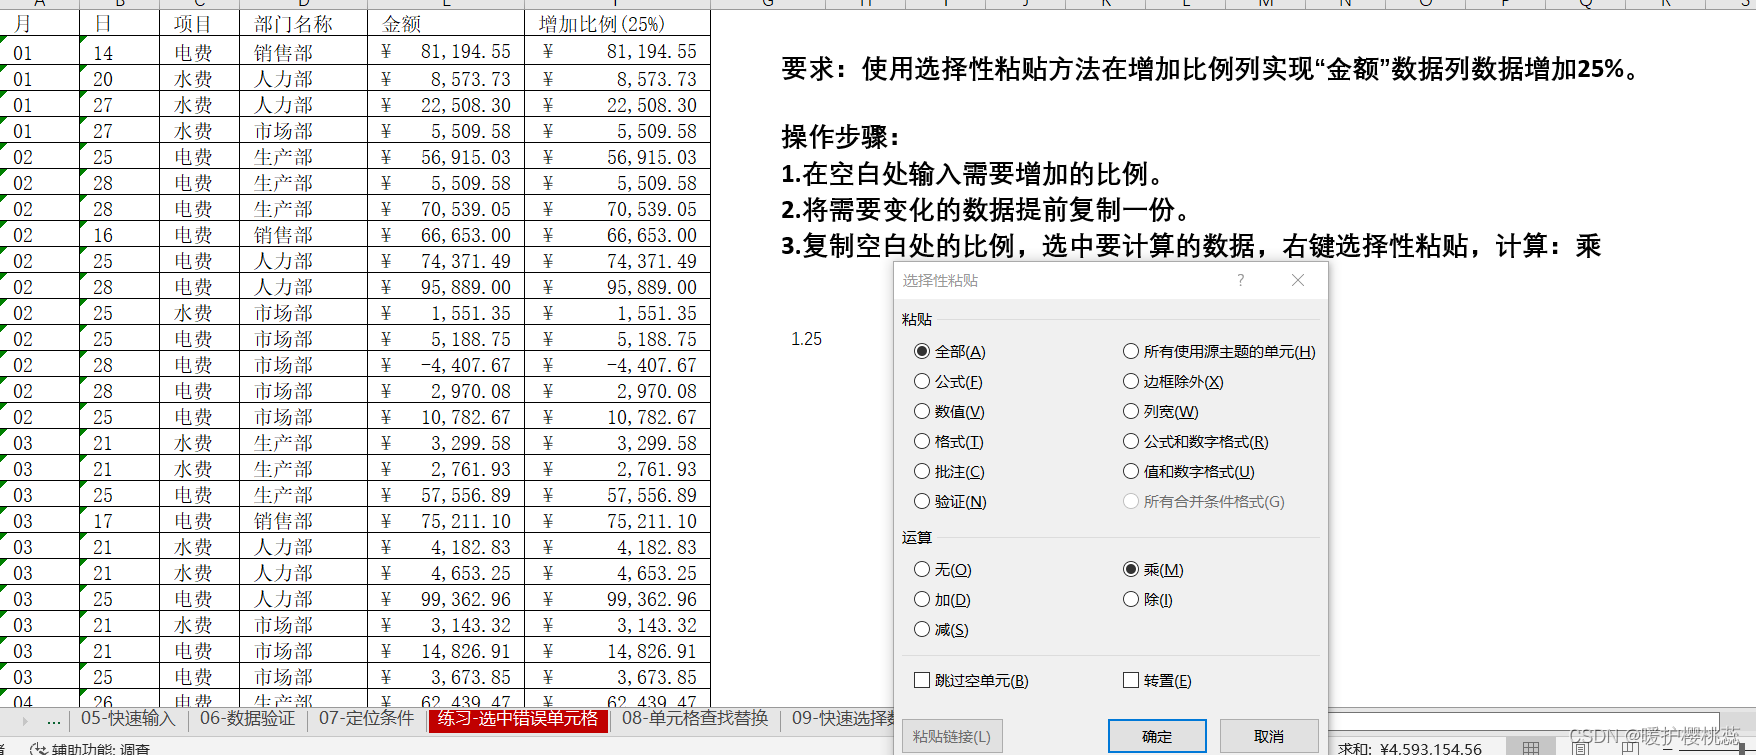Click 人力部 in the 74,371.49 row
This screenshot has height=755, width=1756.
point(303,260)
